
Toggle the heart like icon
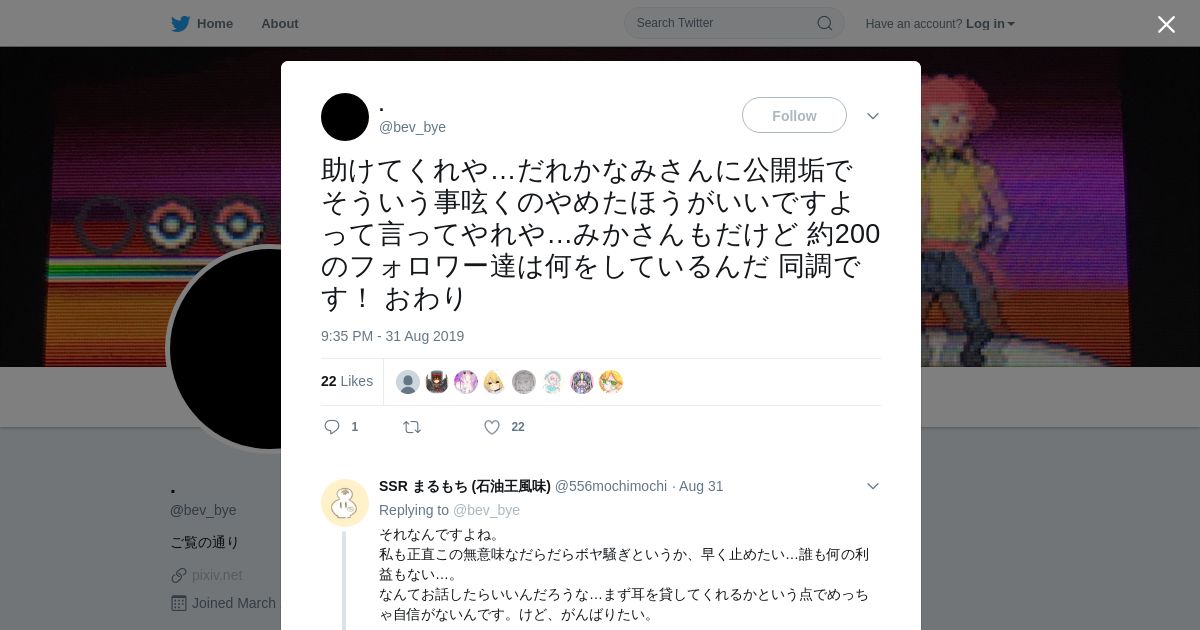click(x=492, y=427)
